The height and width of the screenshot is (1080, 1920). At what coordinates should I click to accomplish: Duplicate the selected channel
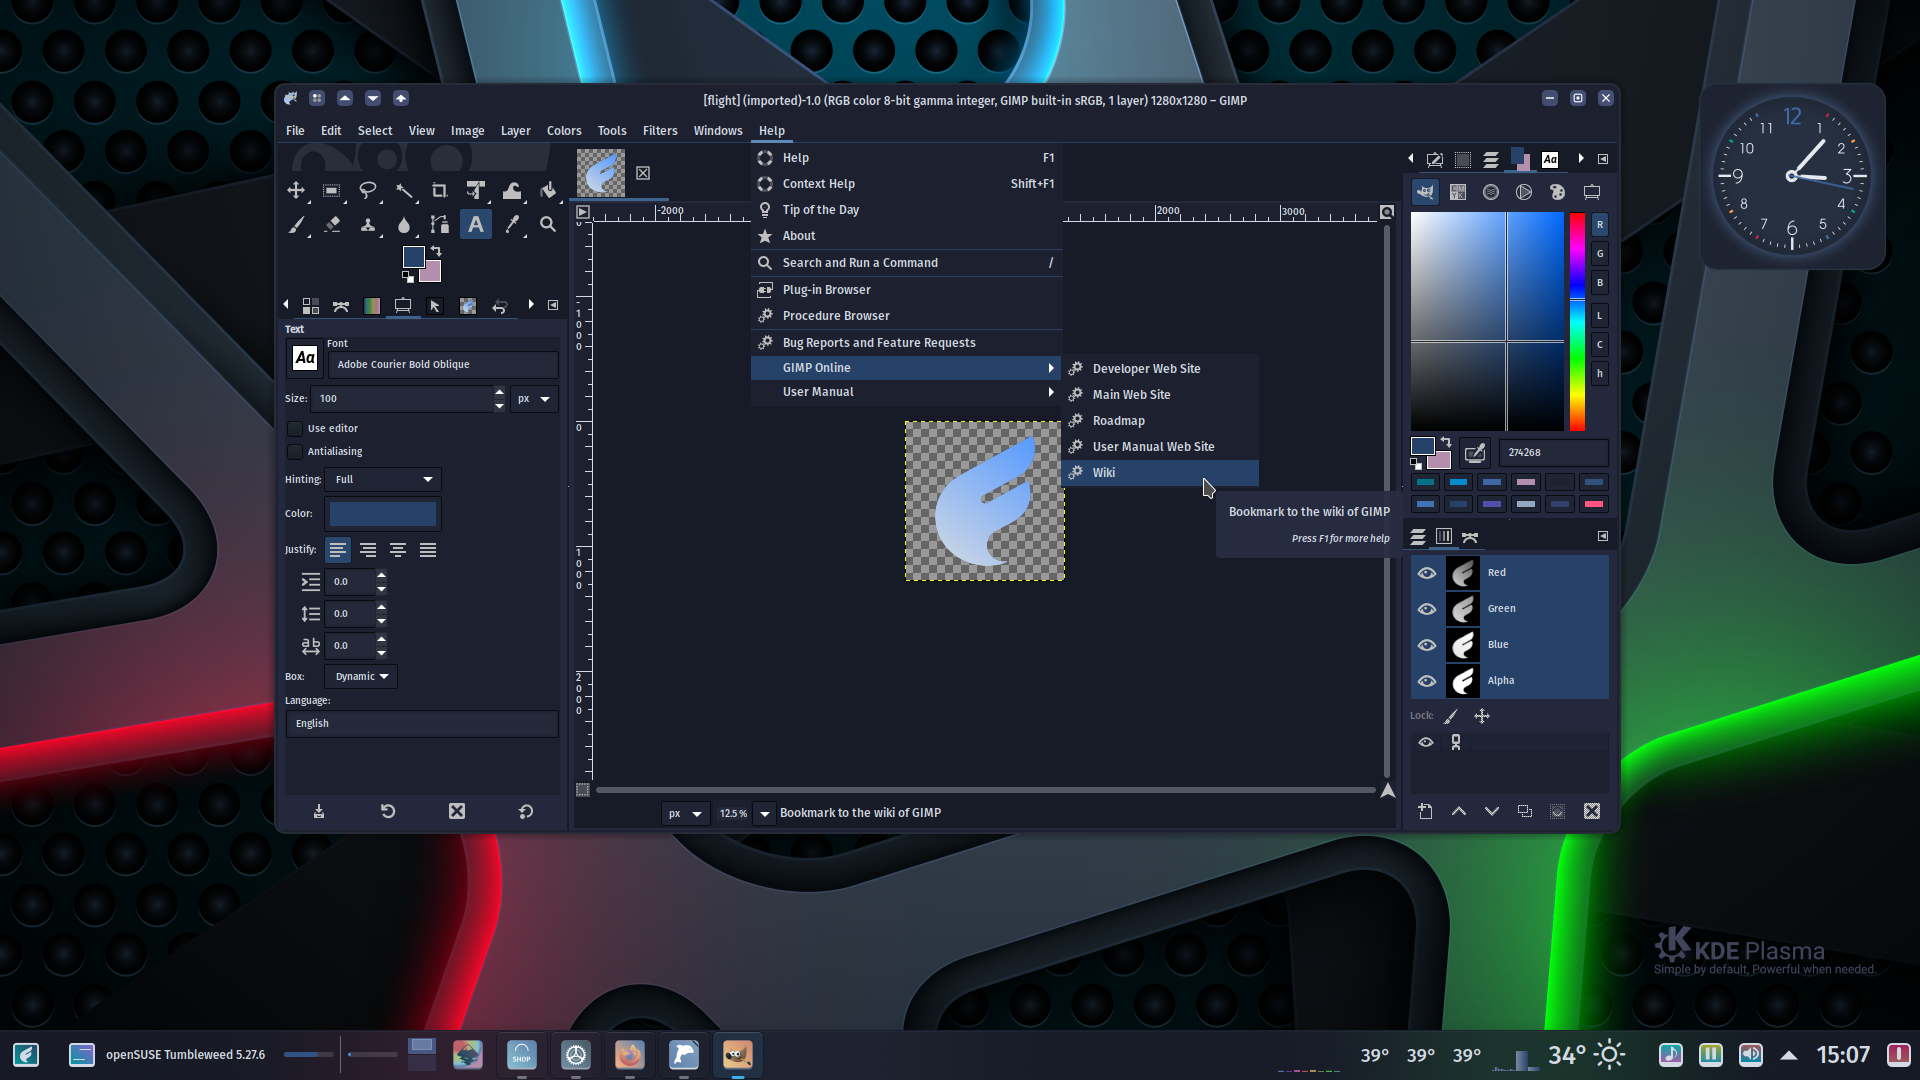click(x=1525, y=812)
